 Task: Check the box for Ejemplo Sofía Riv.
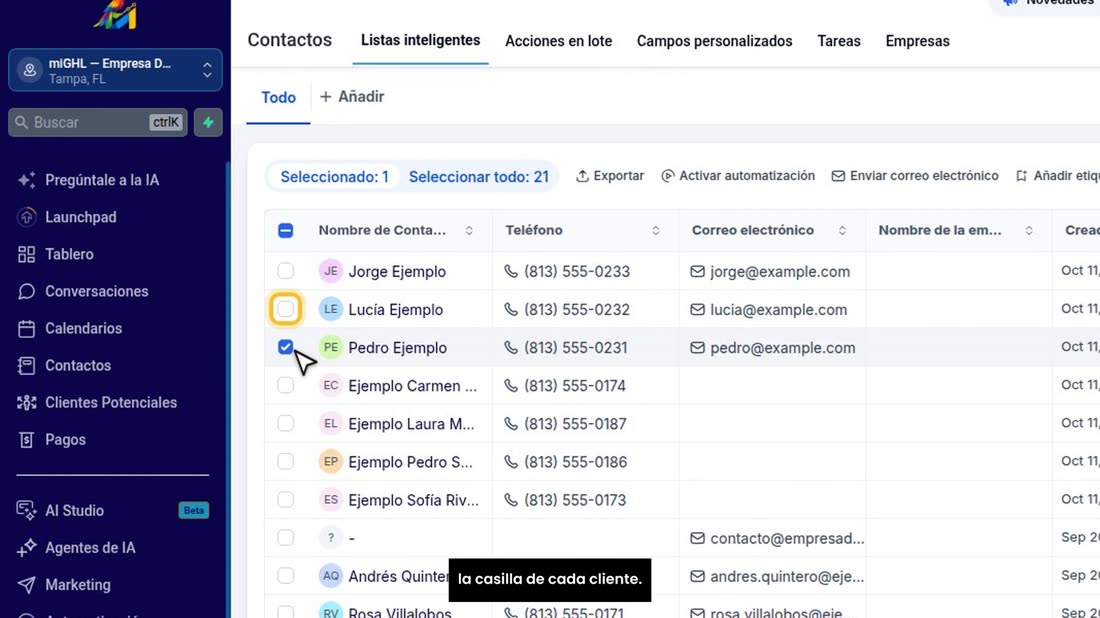click(286, 499)
